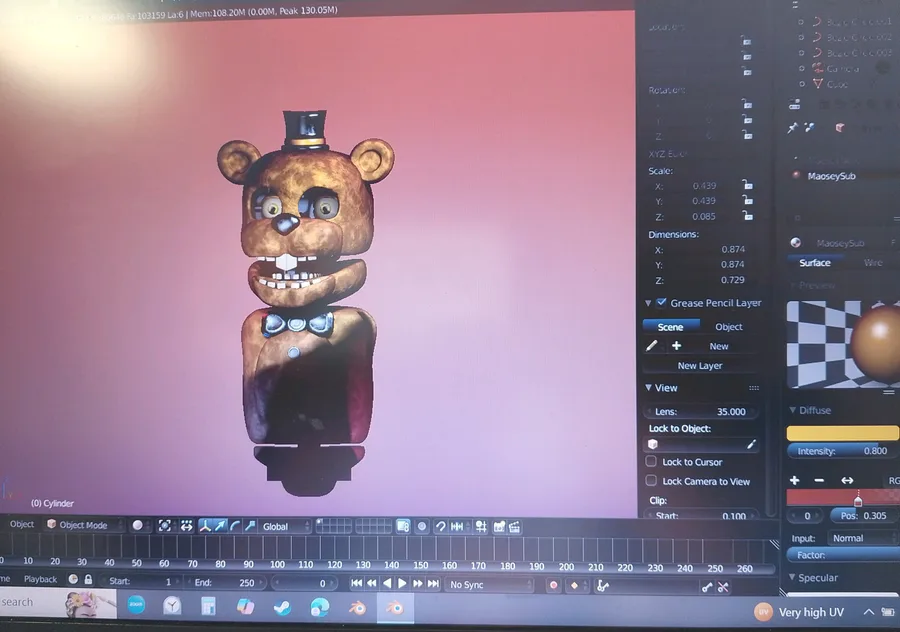
Task: Toggle lock beside Scale Z value
Action: [x=747, y=215]
